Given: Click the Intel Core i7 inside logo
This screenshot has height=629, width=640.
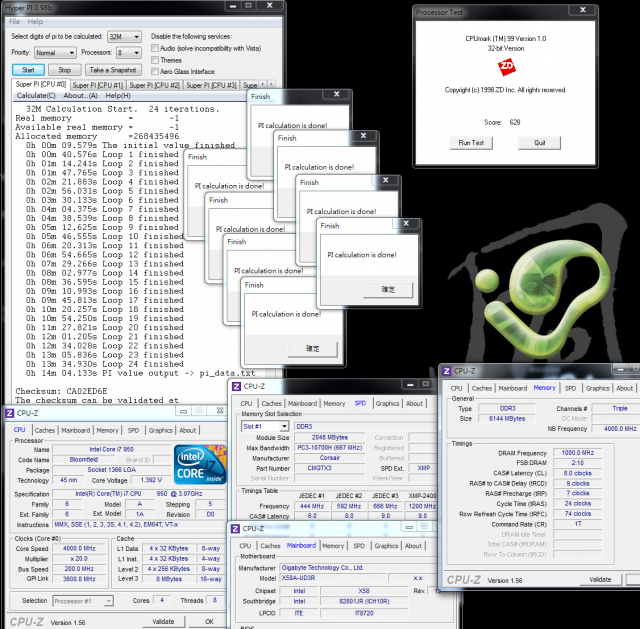Looking at the screenshot, I should click(200, 464).
